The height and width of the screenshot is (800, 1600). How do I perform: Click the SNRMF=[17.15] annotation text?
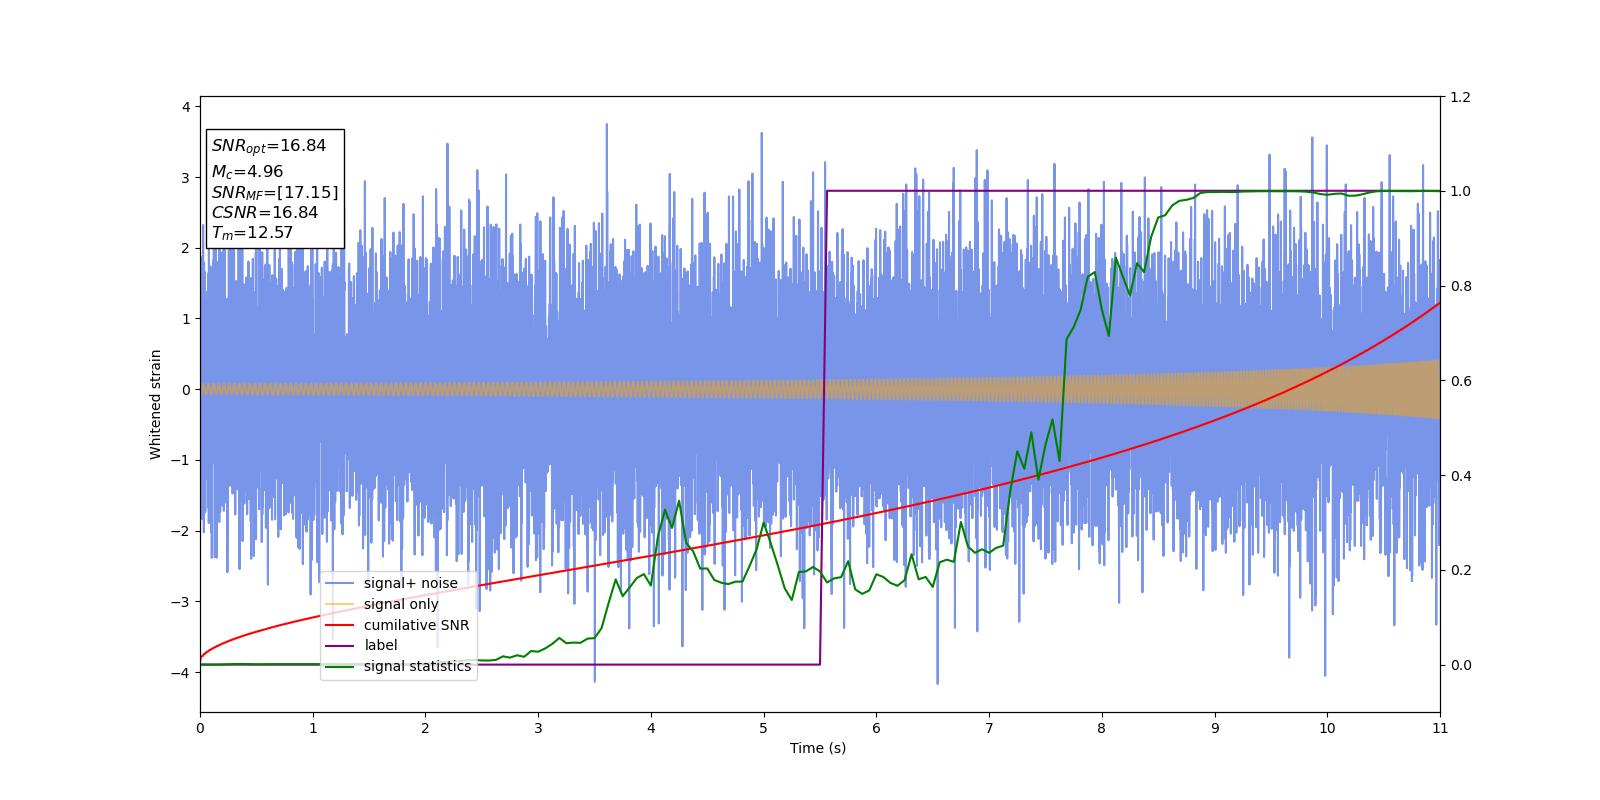tap(275, 192)
